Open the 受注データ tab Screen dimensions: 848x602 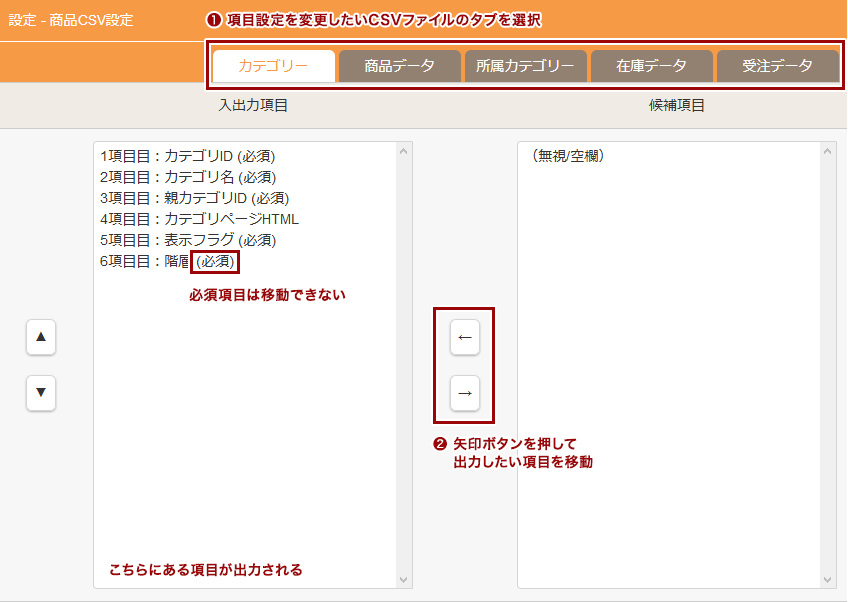777,66
